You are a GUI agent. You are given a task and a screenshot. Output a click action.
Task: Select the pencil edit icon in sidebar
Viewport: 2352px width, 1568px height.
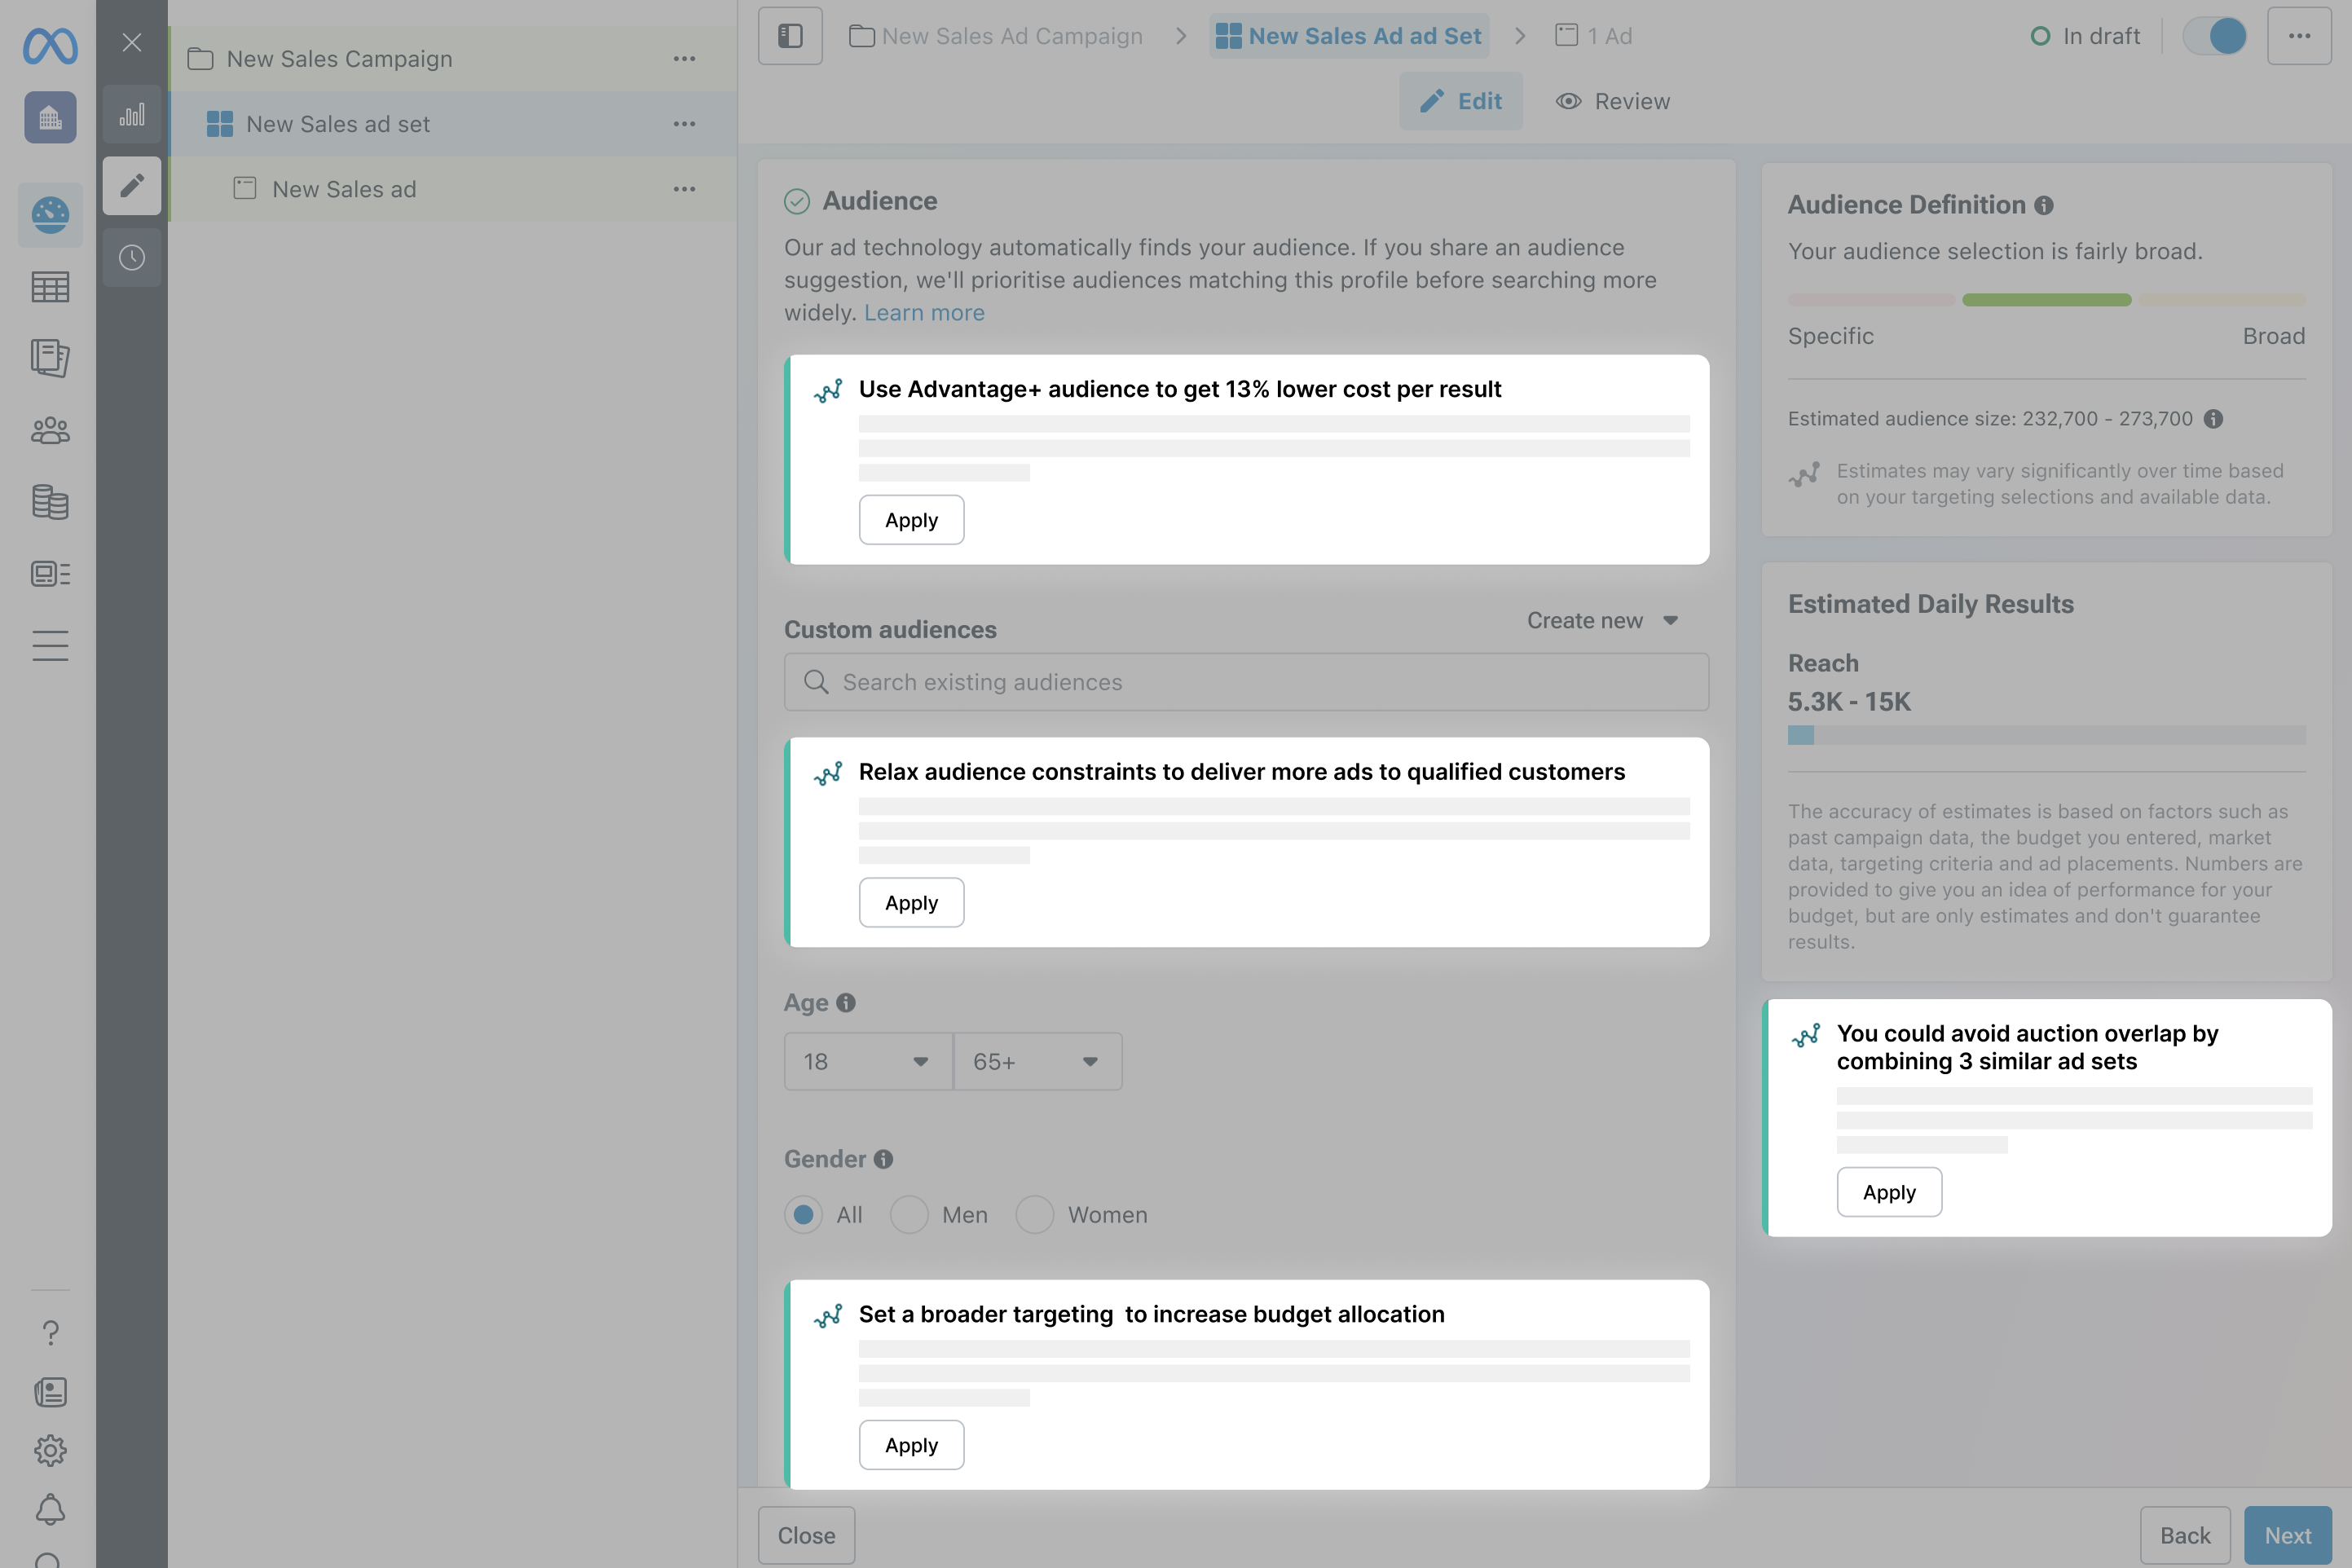[132, 185]
